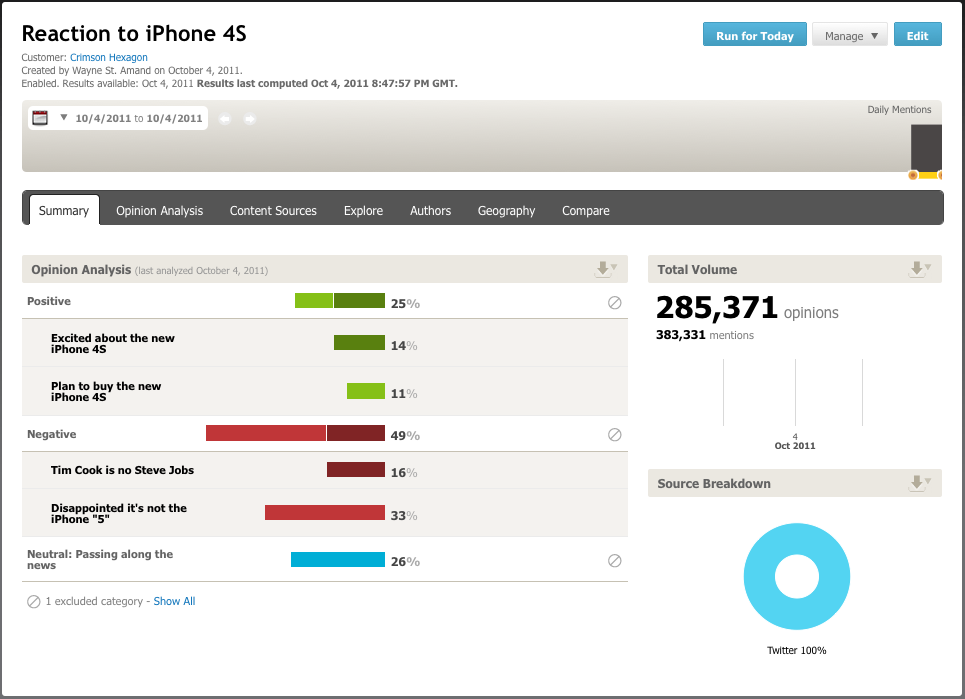Open the Compare tab

[585, 210]
